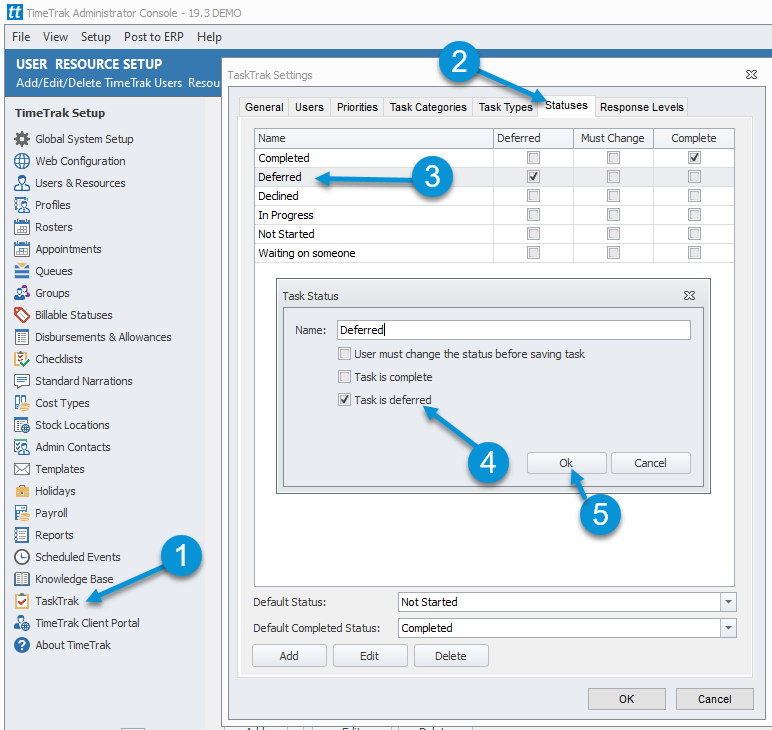Click the TaskTrak checkmark icon
This screenshot has width=772, height=730.
[22, 601]
